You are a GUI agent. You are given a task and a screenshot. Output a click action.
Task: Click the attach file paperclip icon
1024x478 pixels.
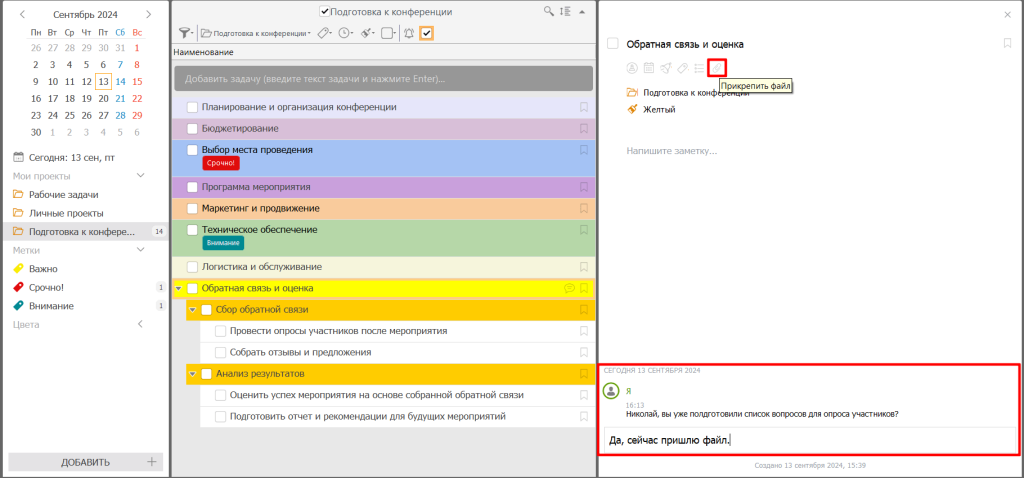click(716, 68)
